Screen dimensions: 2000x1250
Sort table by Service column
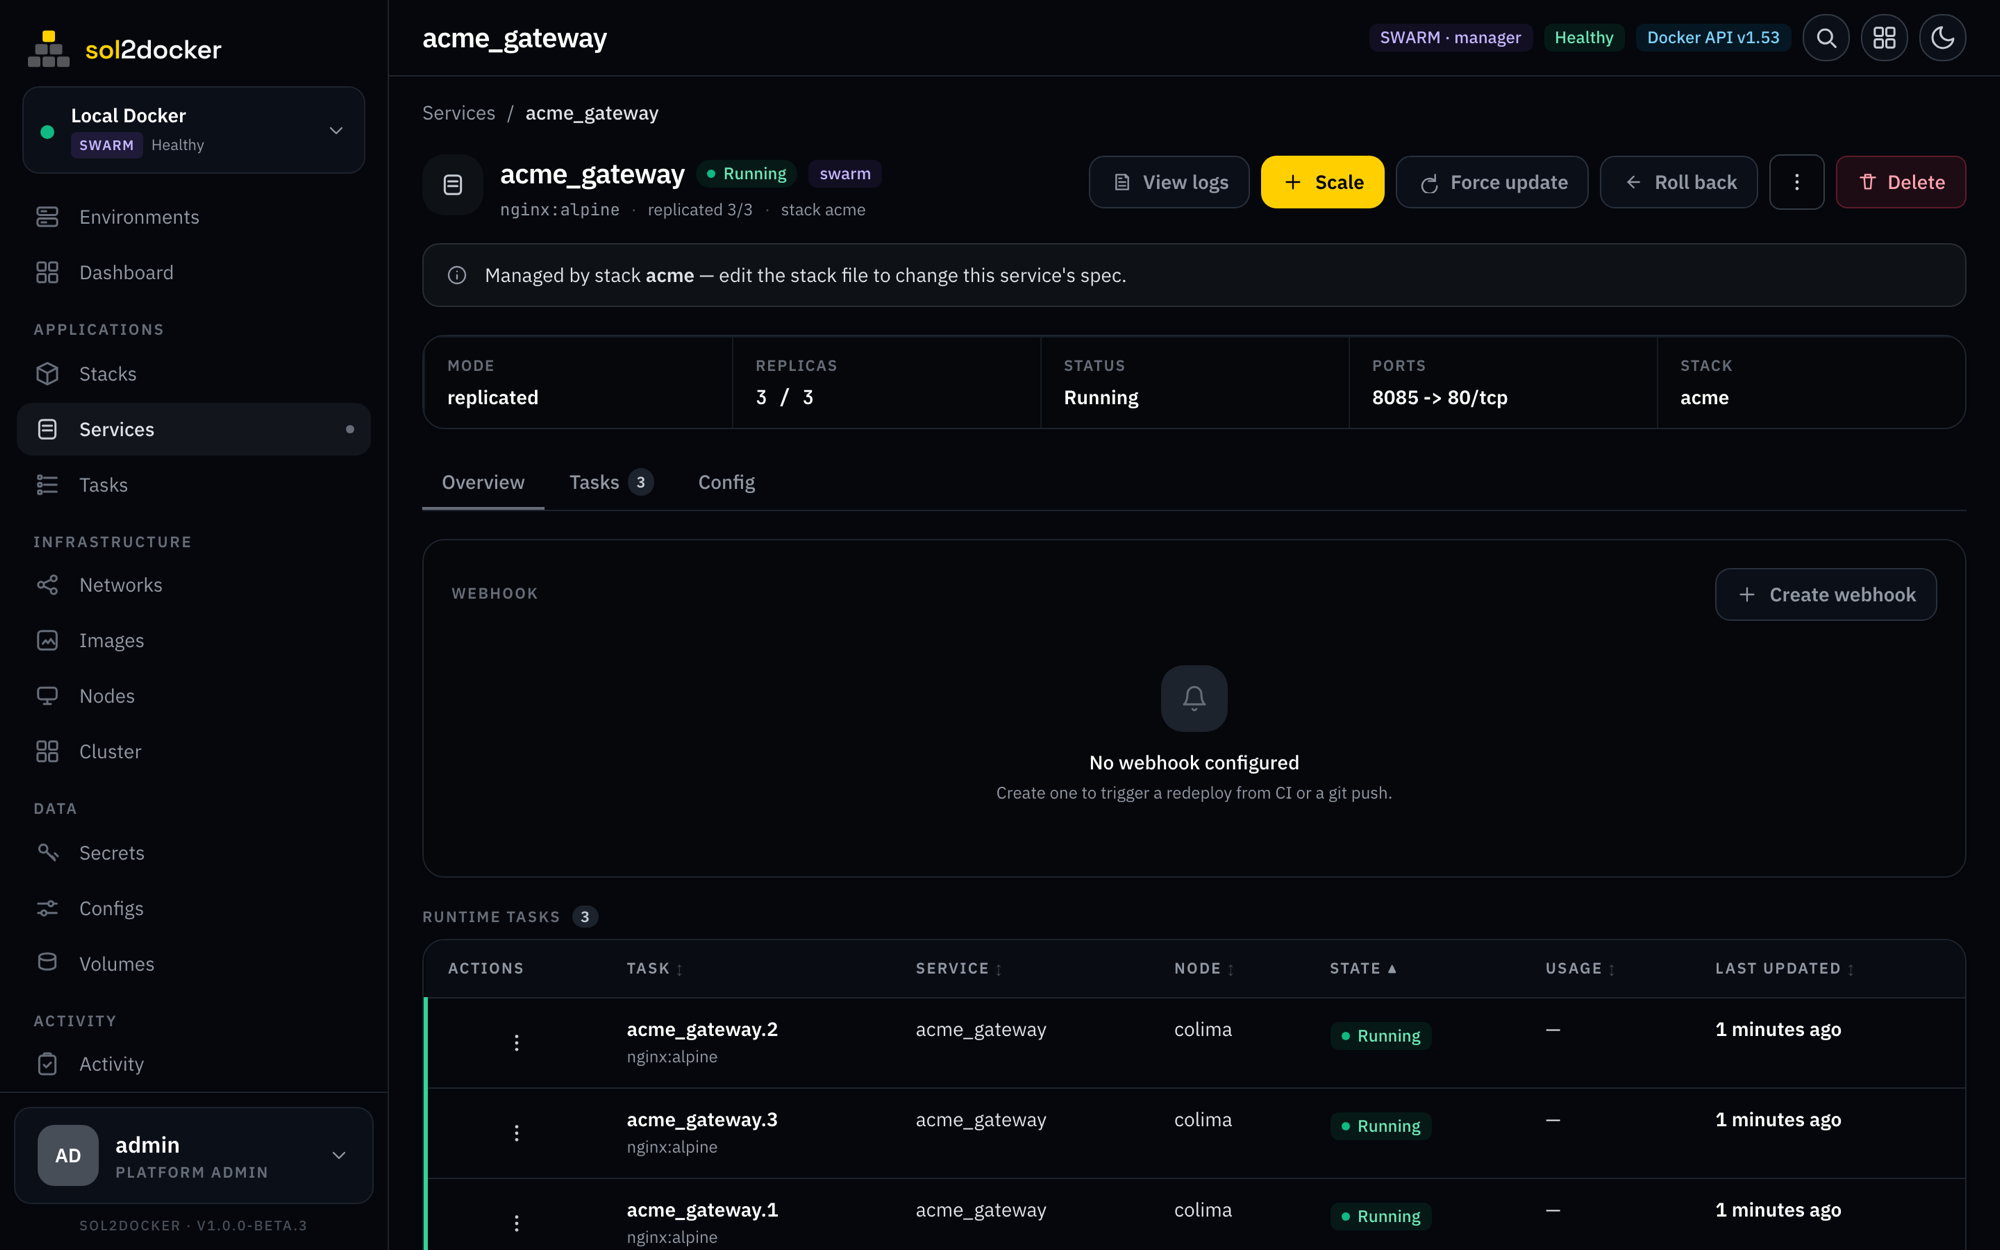[x=959, y=968]
